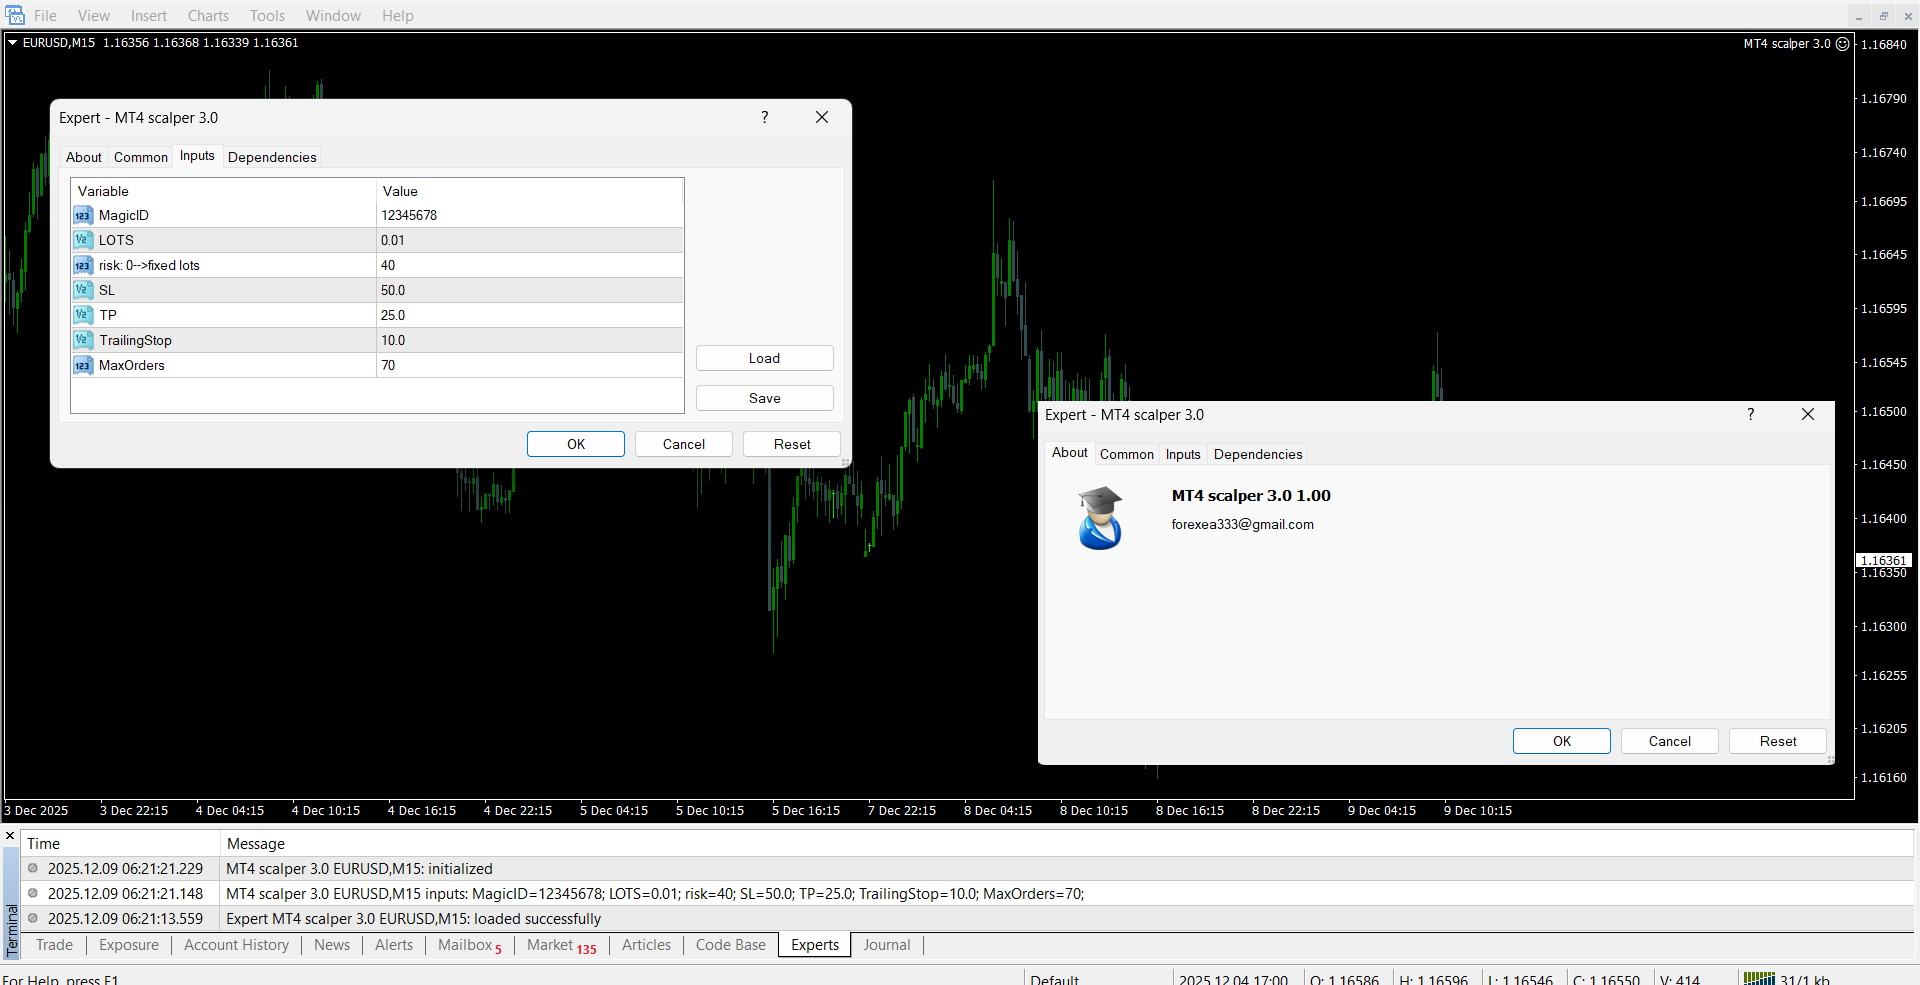Click the connection status bars icon
The width and height of the screenshot is (1920, 985).
[1758, 979]
